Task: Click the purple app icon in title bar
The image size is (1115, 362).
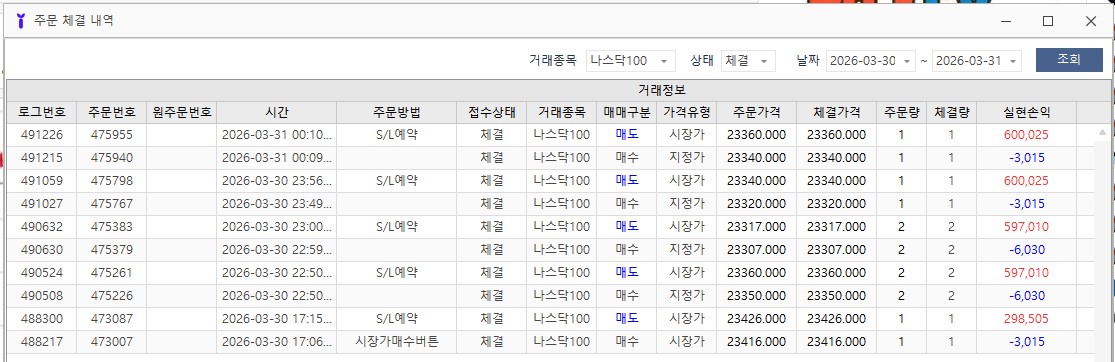Action: click(20, 21)
